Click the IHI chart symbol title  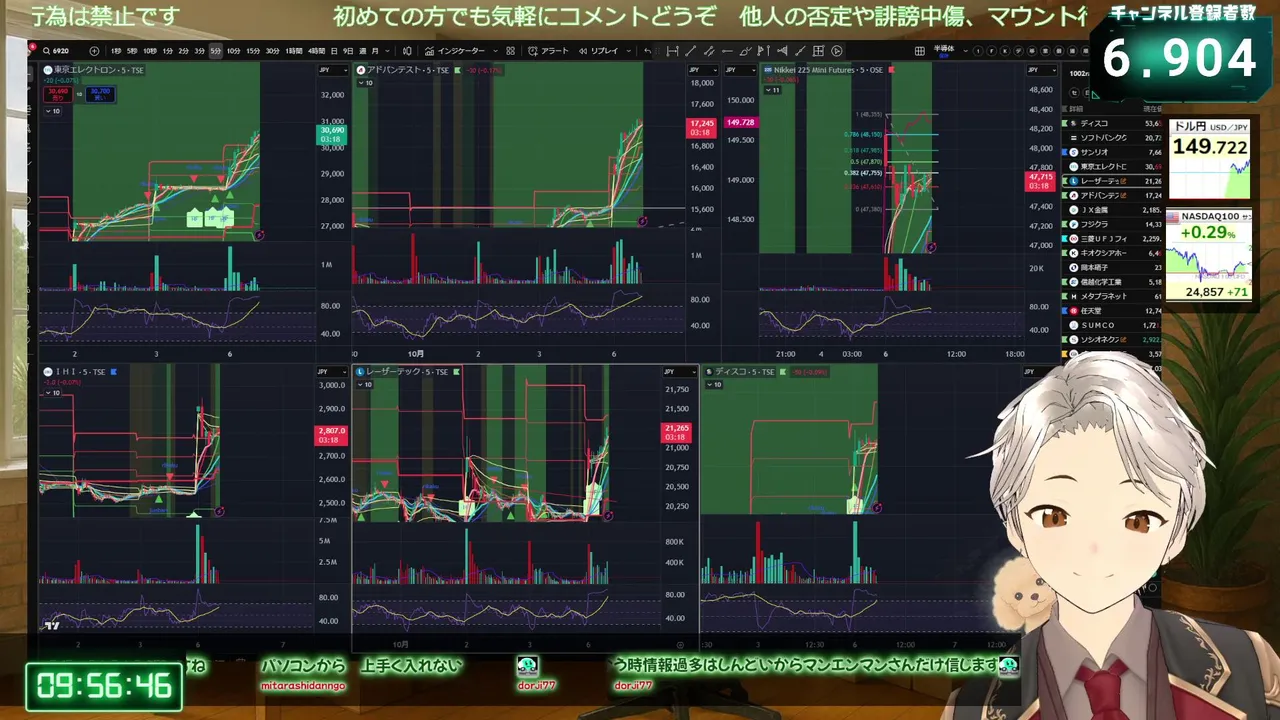click(80, 372)
